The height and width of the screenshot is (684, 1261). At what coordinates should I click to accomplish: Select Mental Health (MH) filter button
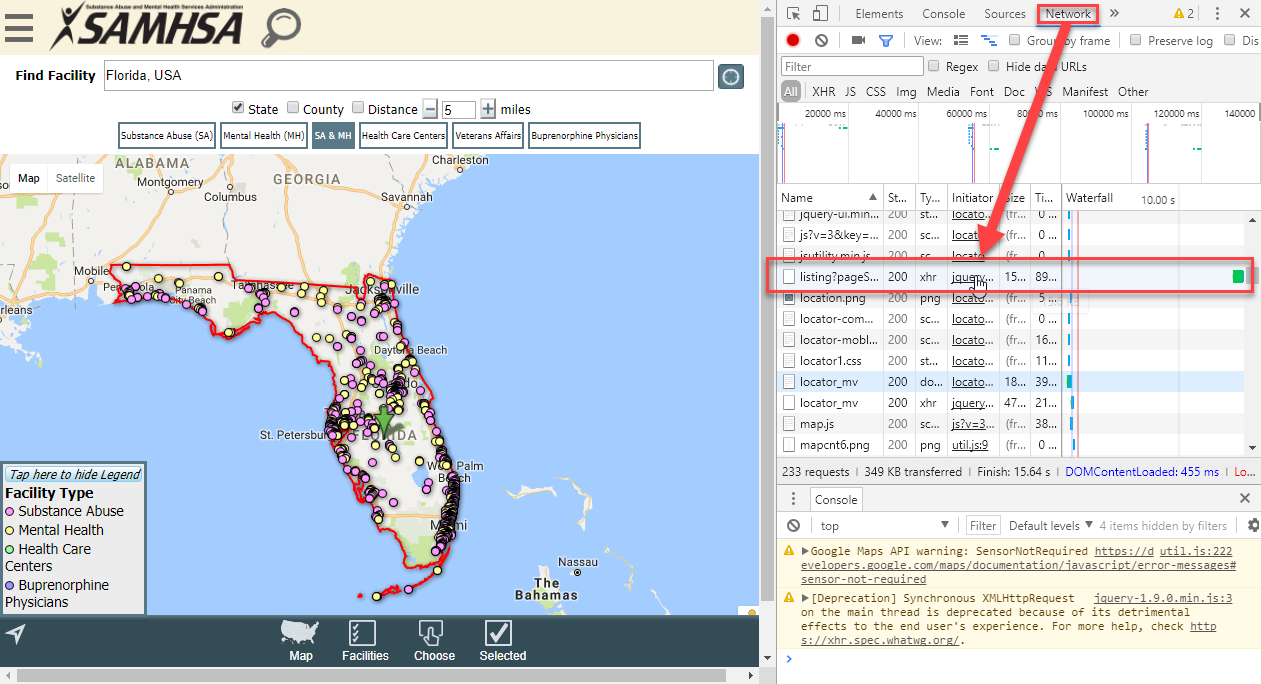[x=264, y=135]
